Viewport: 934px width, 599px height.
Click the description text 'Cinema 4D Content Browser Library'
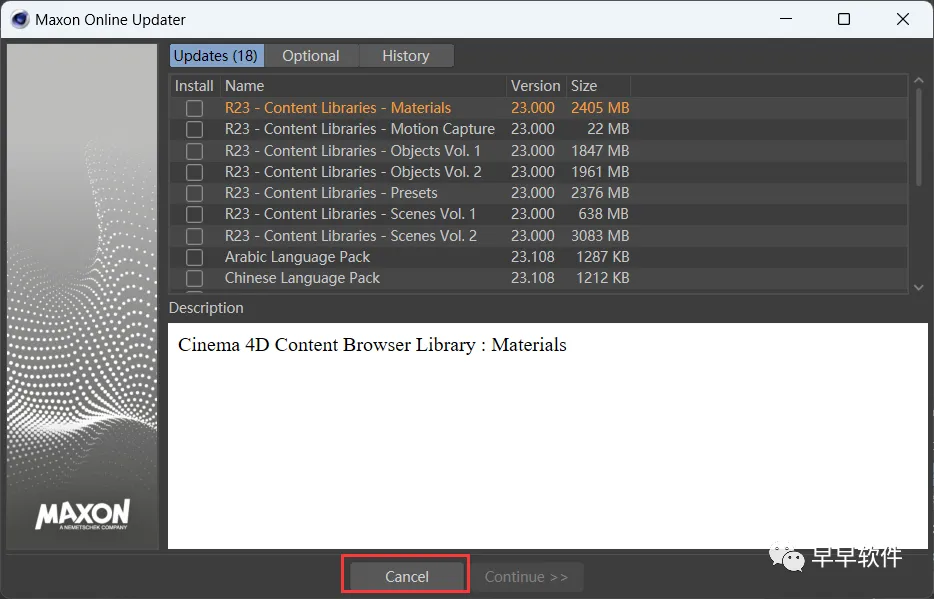point(326,345)
